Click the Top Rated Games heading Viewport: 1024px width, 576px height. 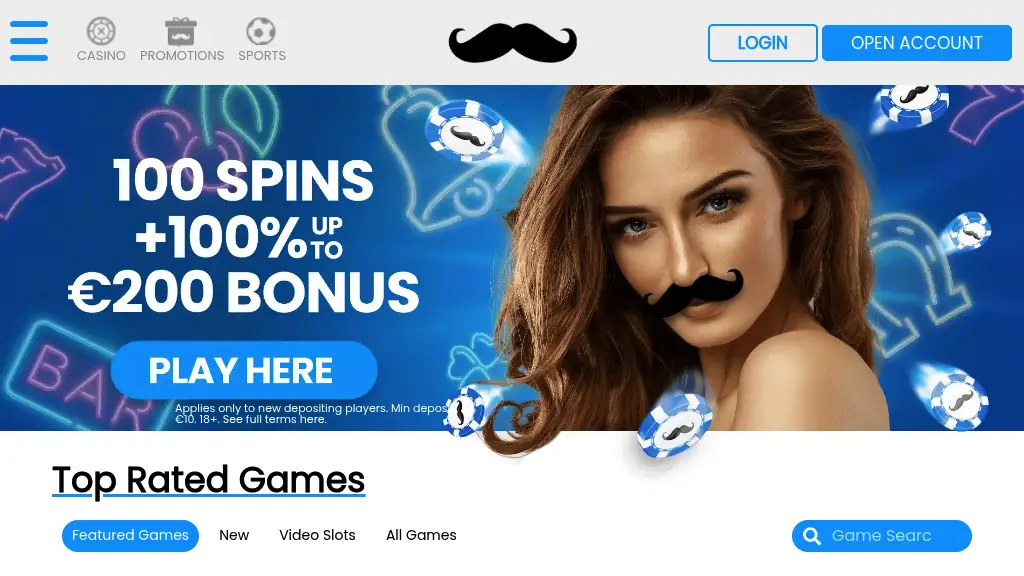(x=208, y=479)
